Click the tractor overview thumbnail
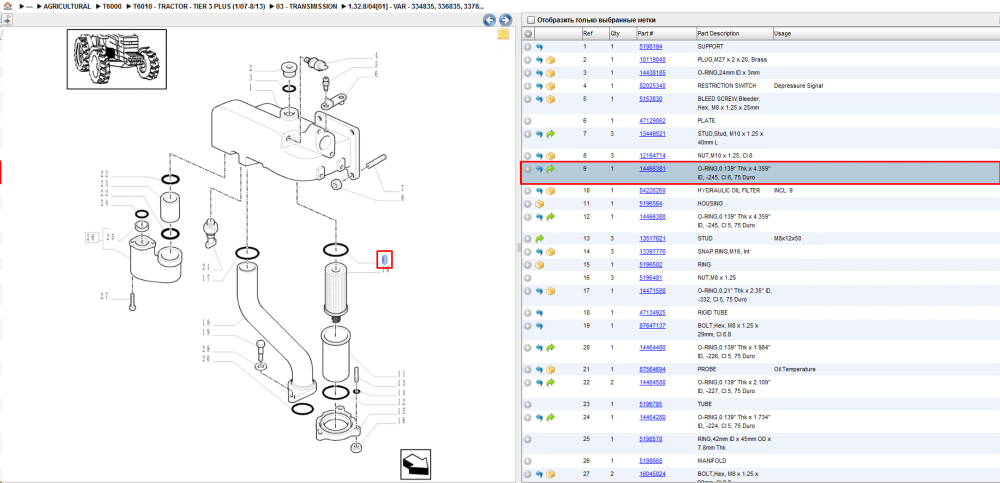The image size is (1000, 483). pyautogui.click(x=117, y=59)
